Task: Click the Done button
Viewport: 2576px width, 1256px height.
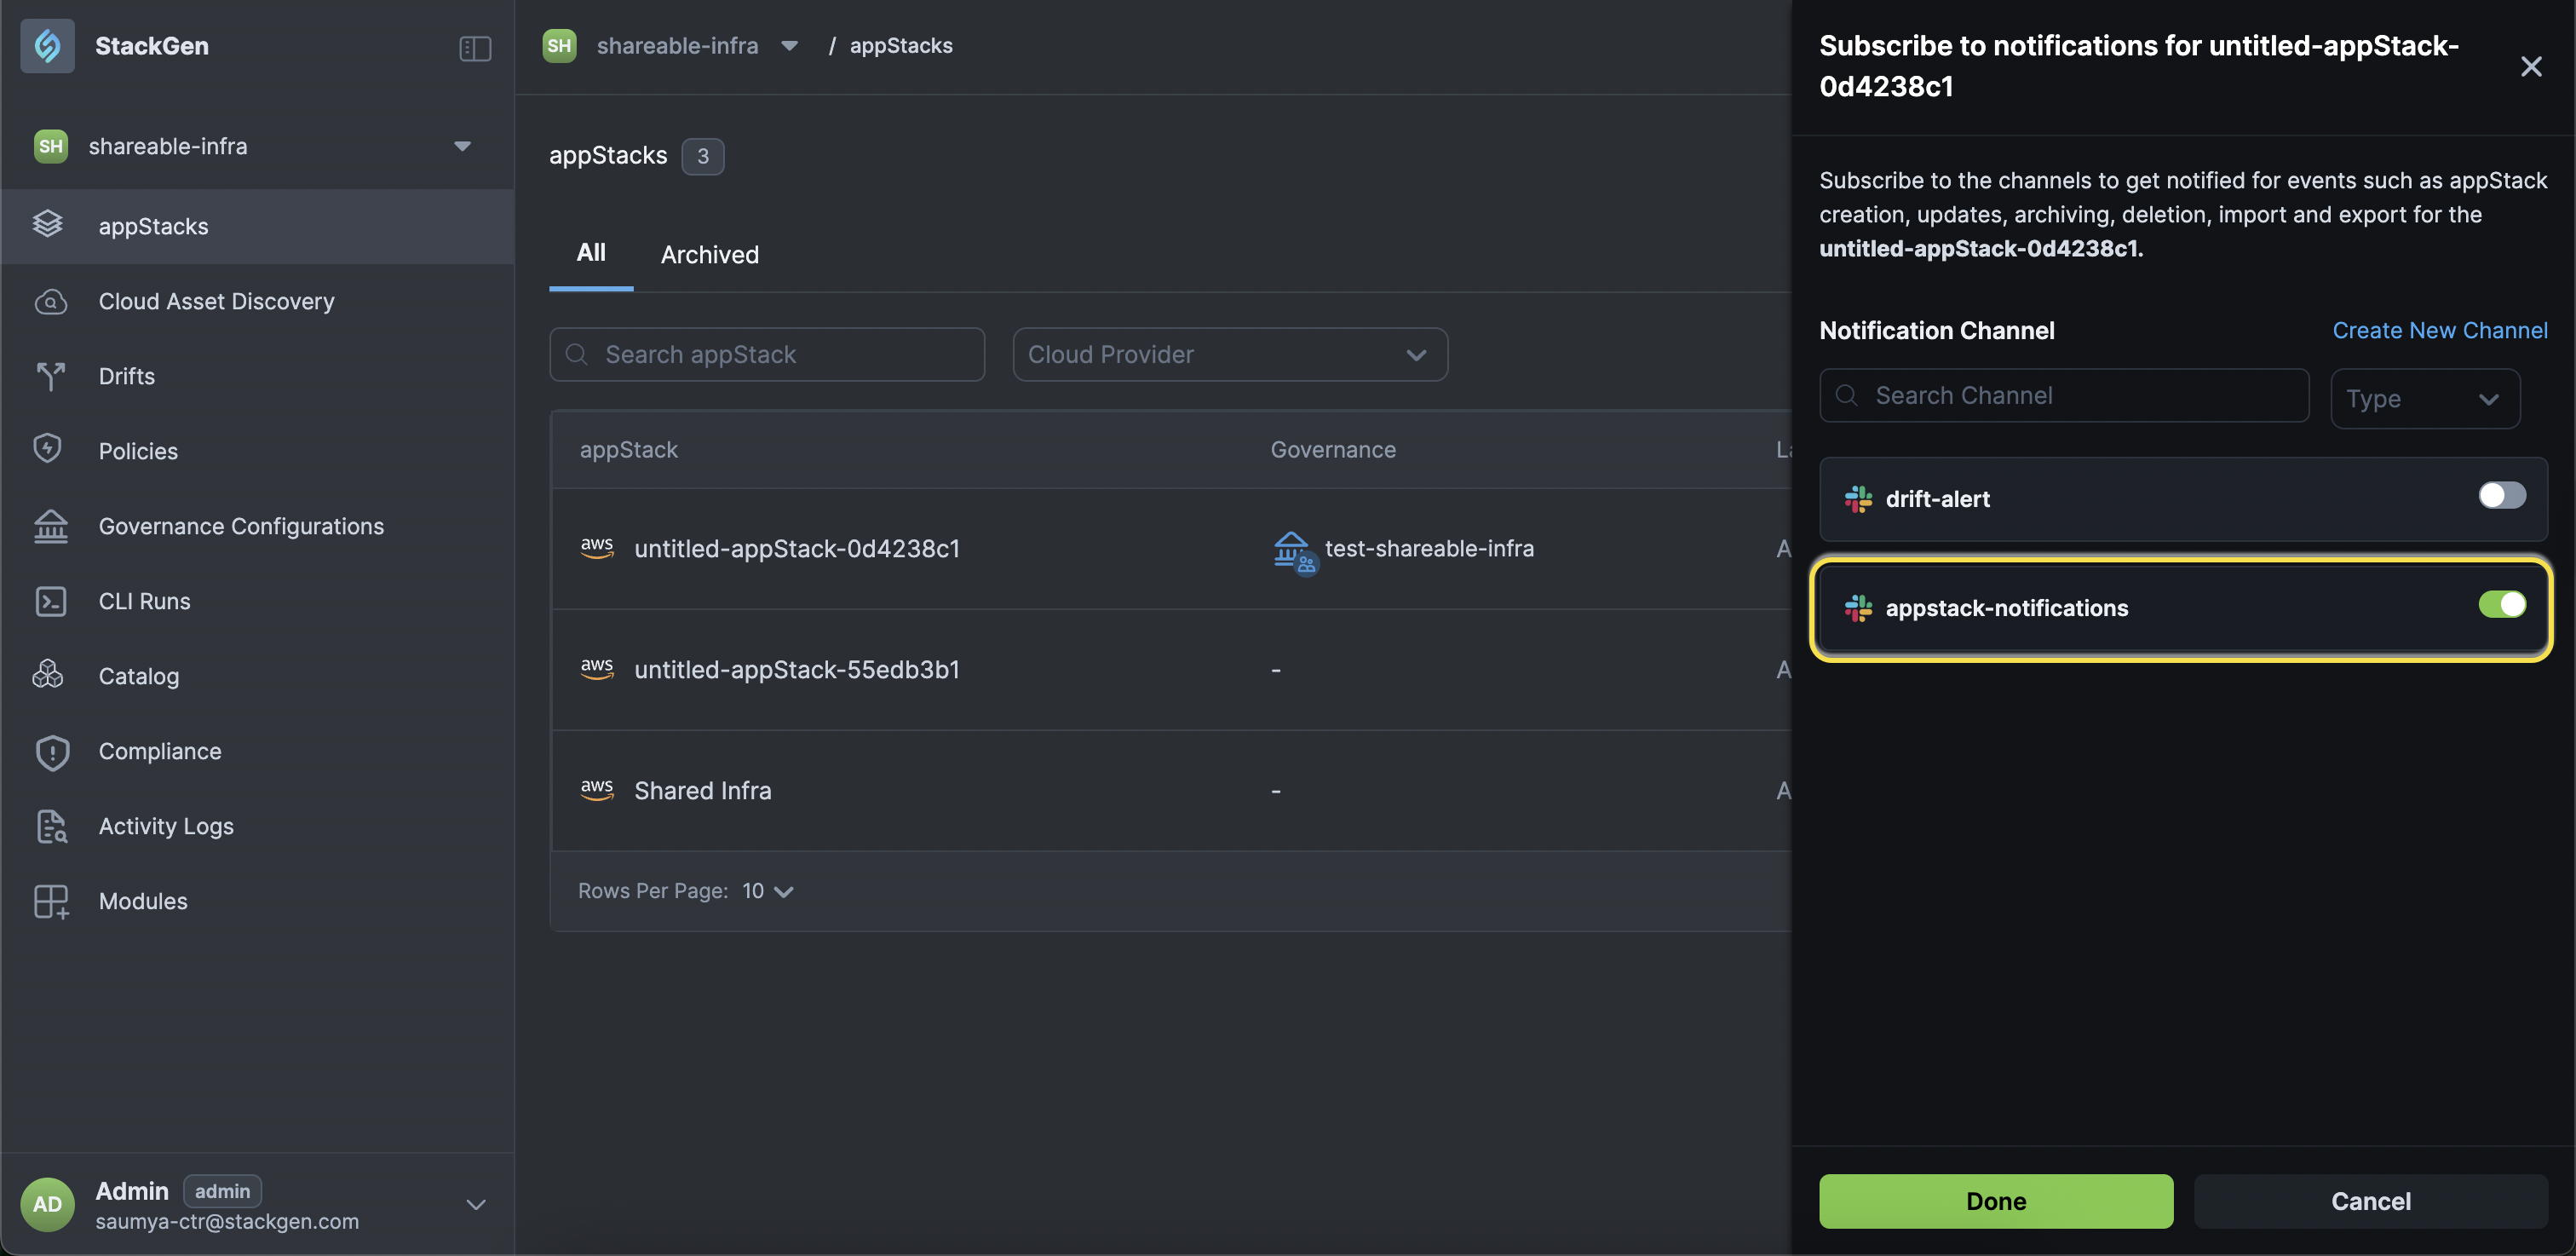Action: point(1995,1200)
